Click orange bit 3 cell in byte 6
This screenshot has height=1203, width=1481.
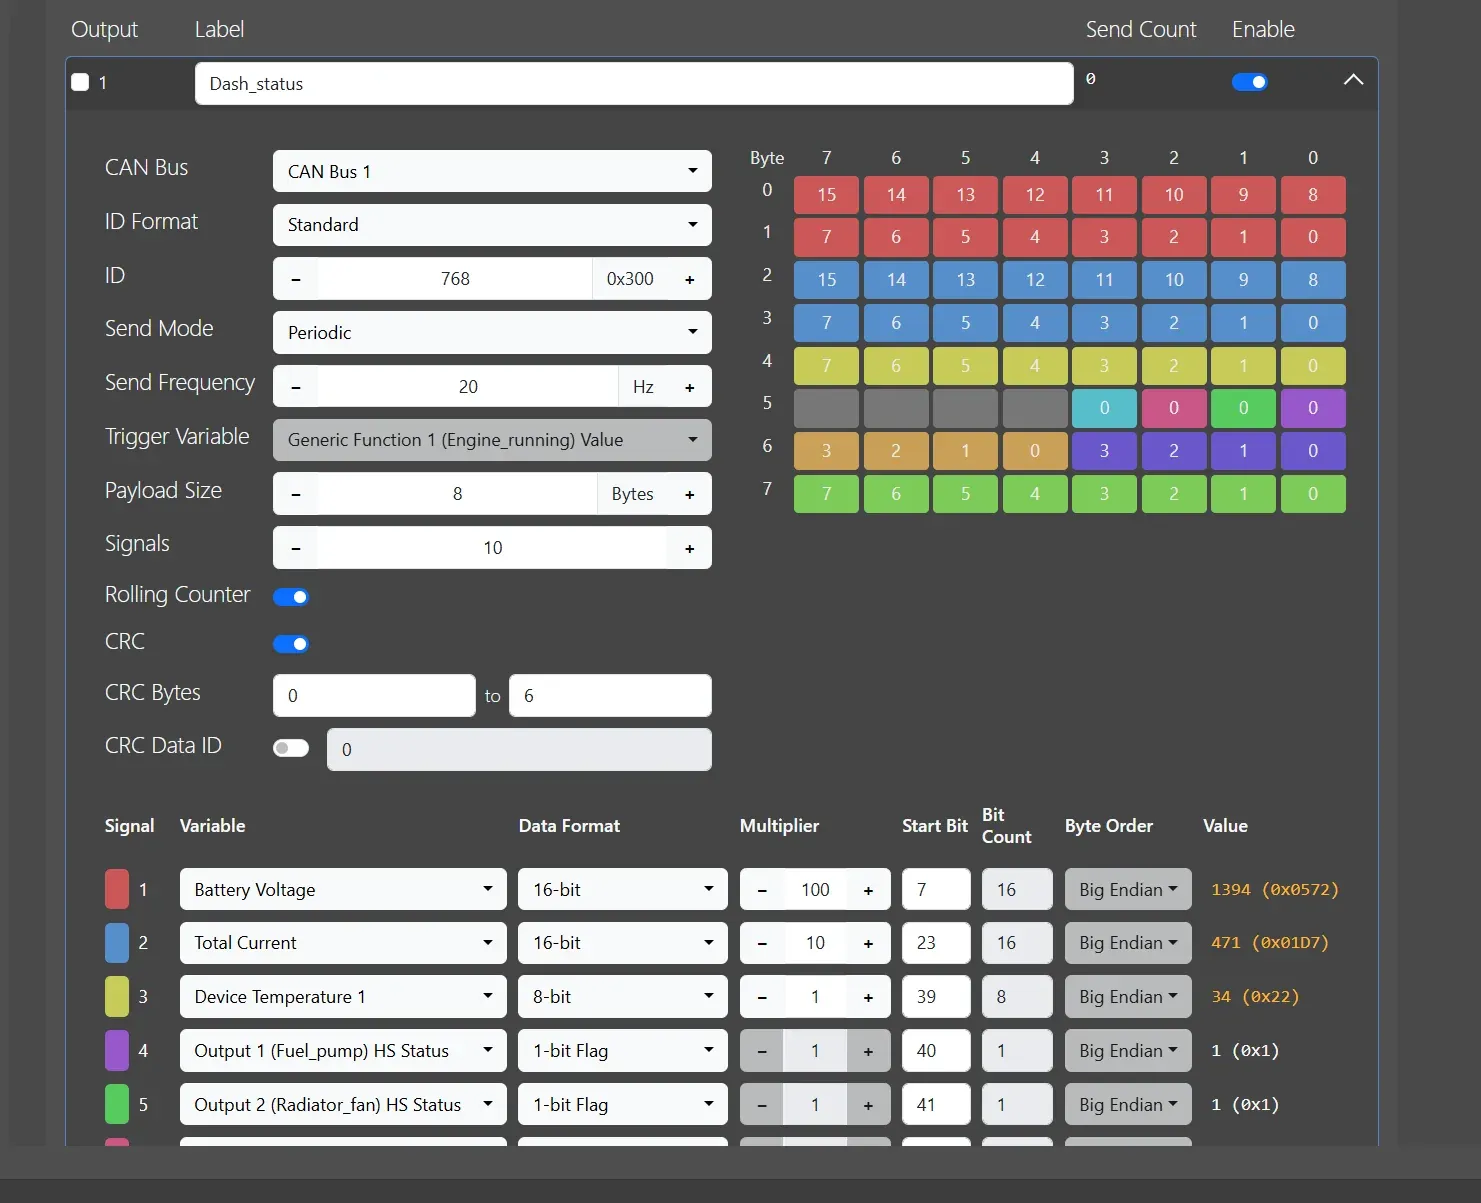click(826, 451)
